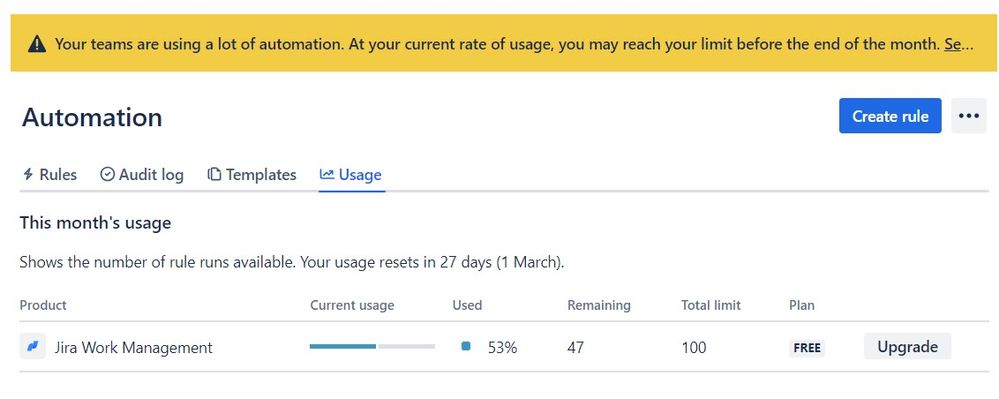The image size is (999, 399).
Task: Click the lightning bolt Rules icon
Action: [28, 174]
